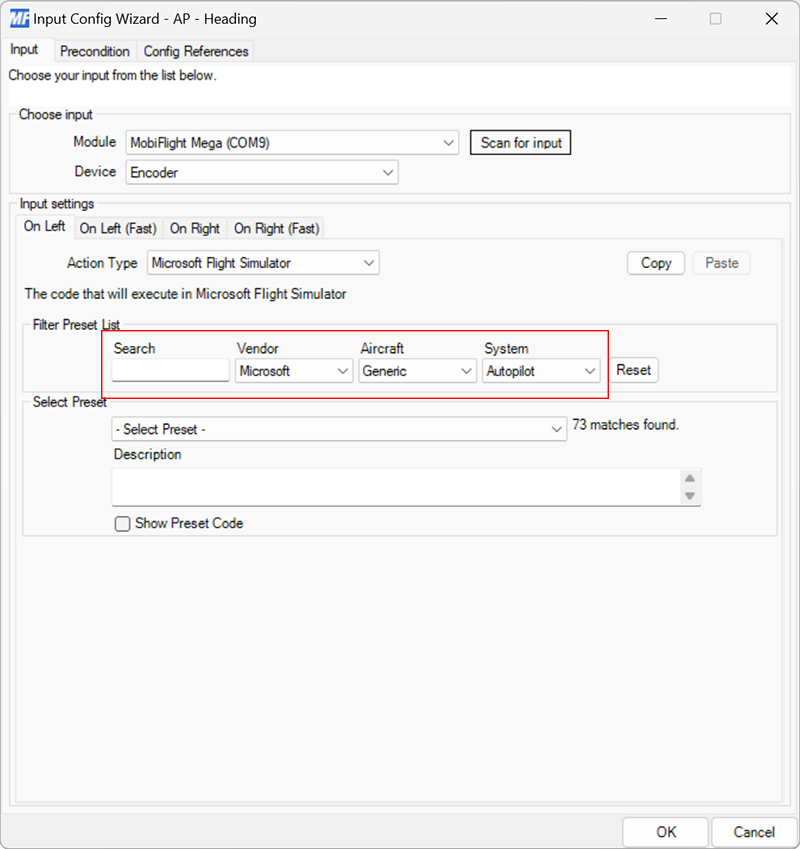Viewport: 800px width, 849px height.
Task: Open the On Right (Fast) tab
Action: point(276,228)
